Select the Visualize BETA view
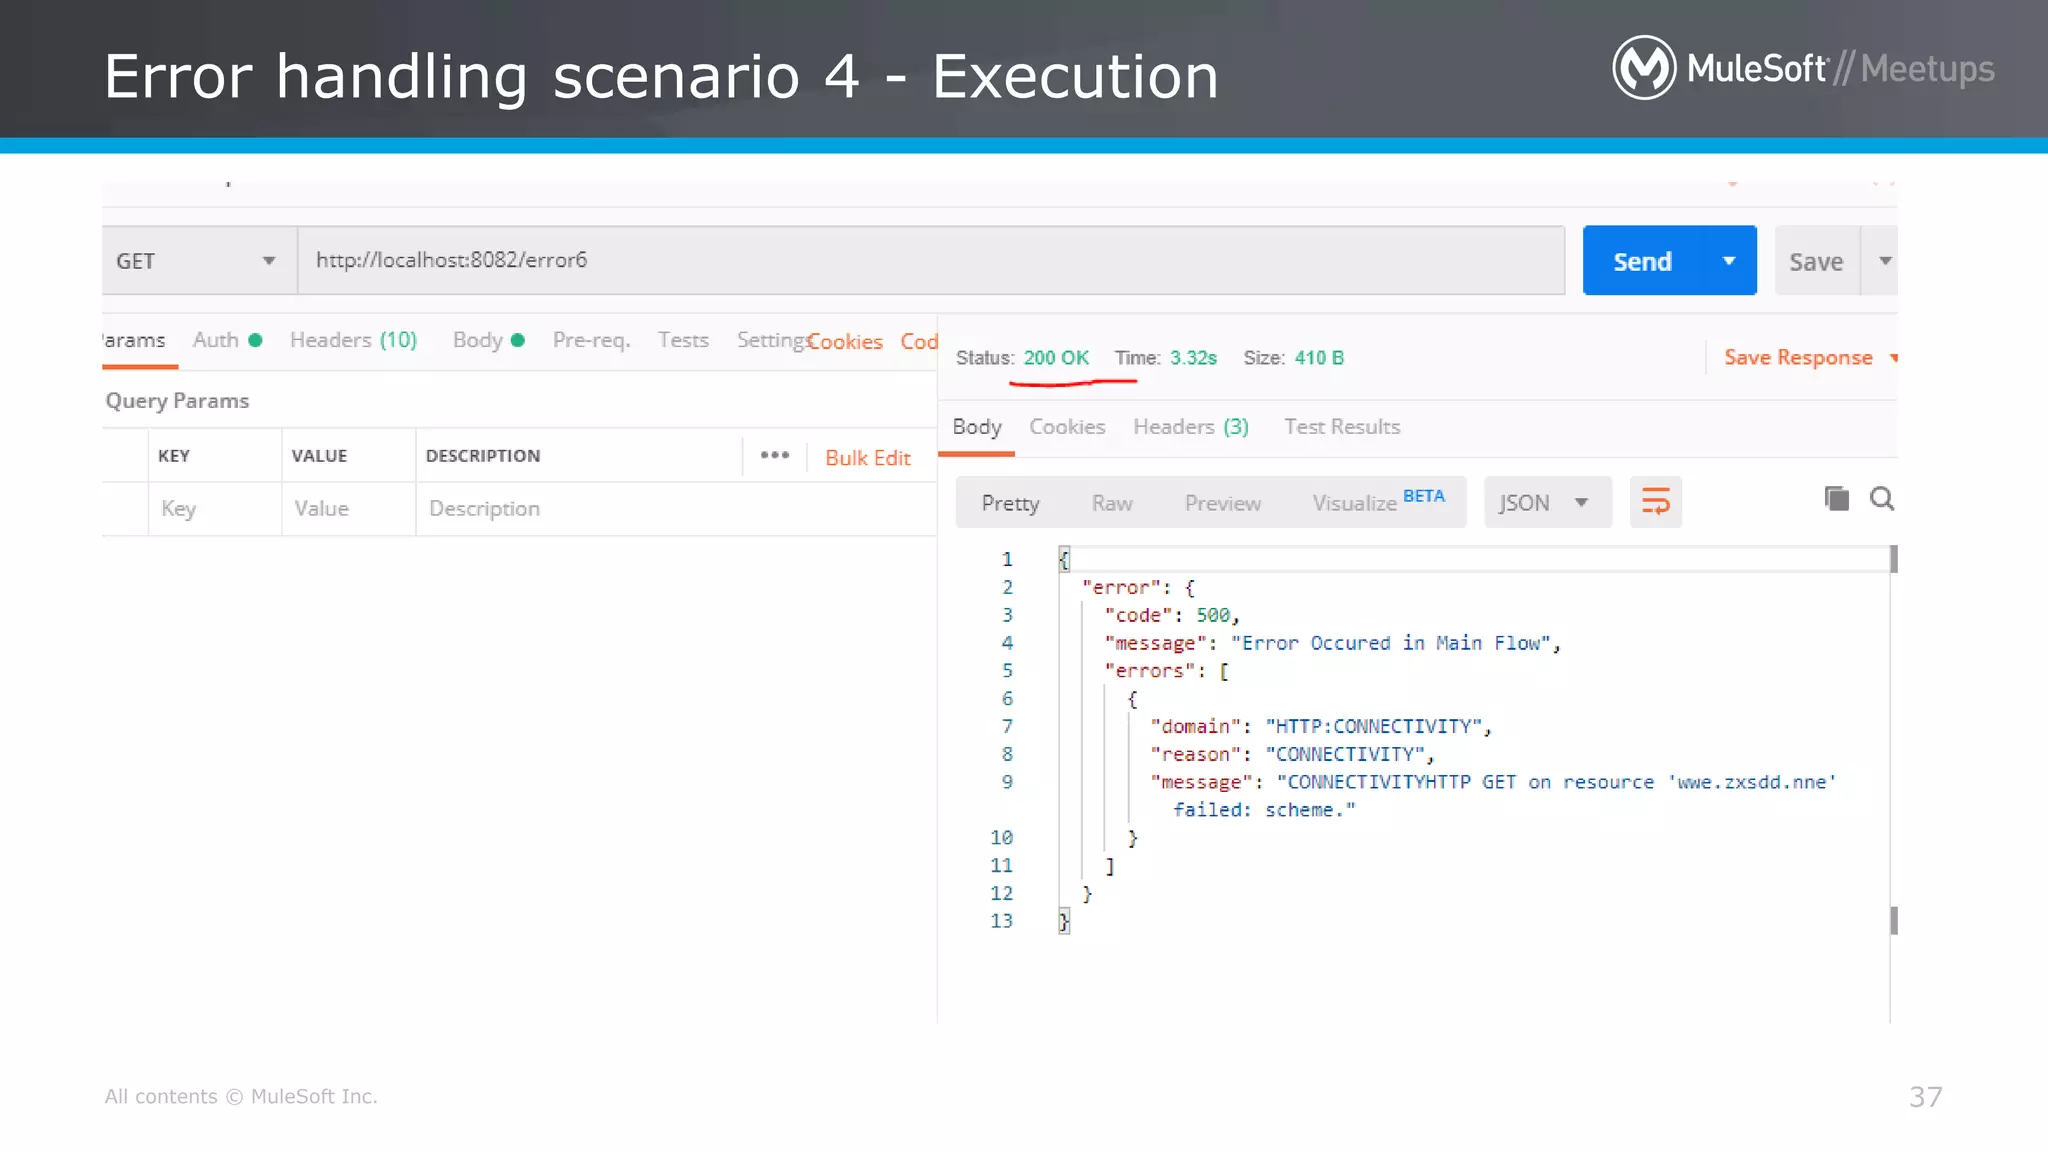Viewport: 2048px width, 1152px height. [x=1378, y=502]
